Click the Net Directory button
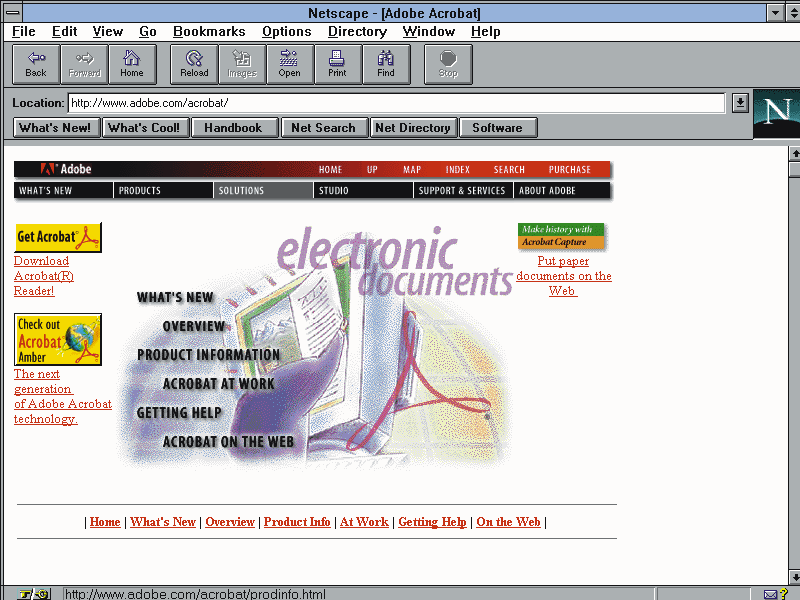 414,128
